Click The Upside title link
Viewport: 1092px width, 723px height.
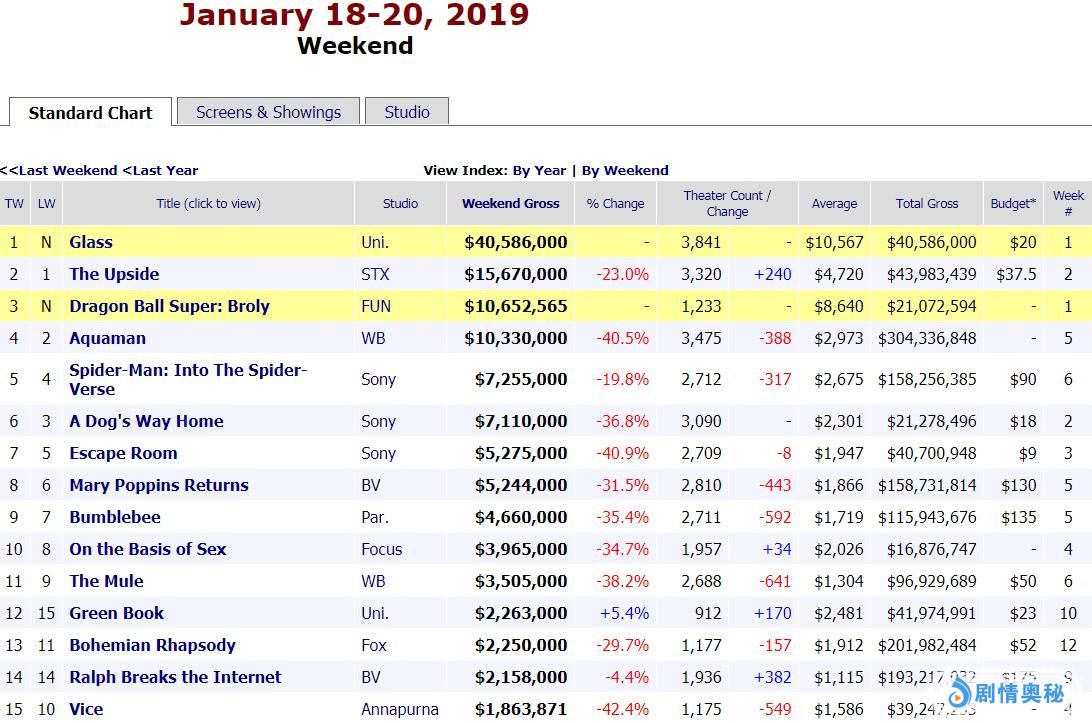click(x=114, y=274)
